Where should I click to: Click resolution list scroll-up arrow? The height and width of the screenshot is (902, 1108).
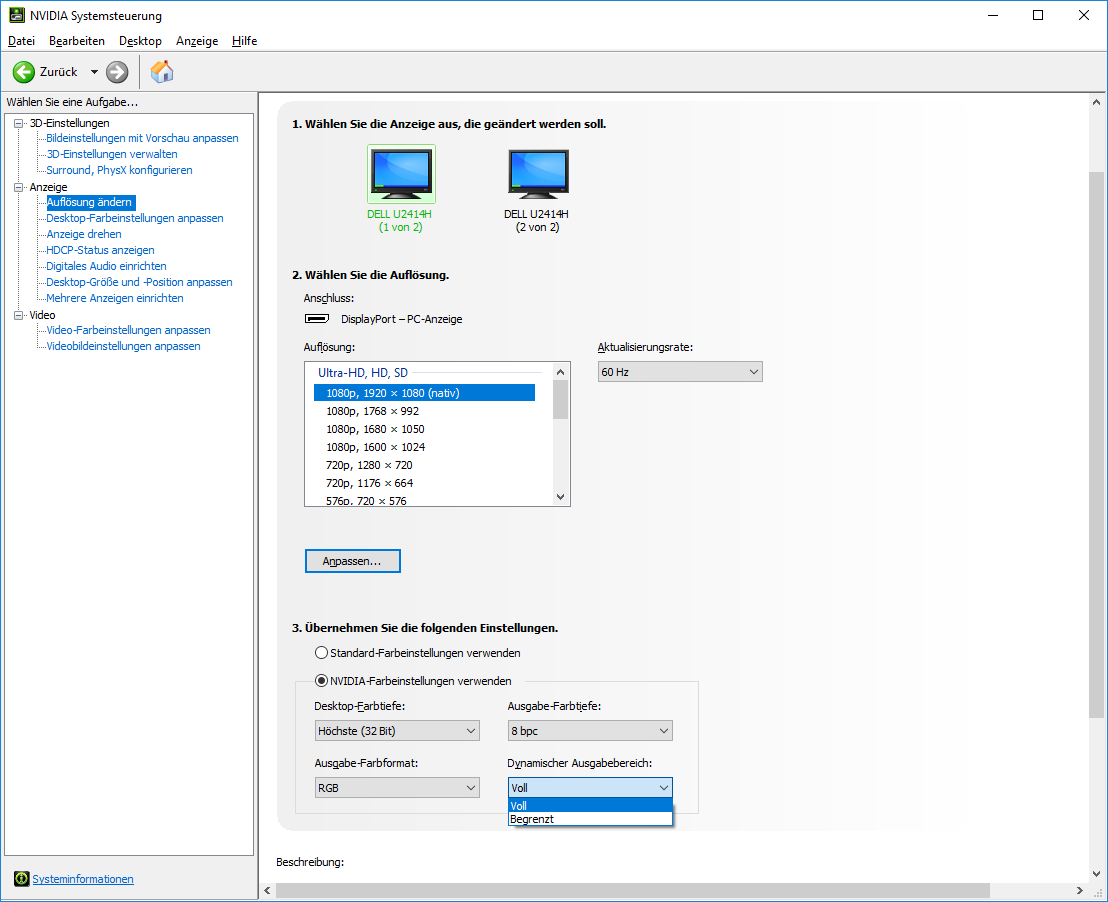pos(560,372)
